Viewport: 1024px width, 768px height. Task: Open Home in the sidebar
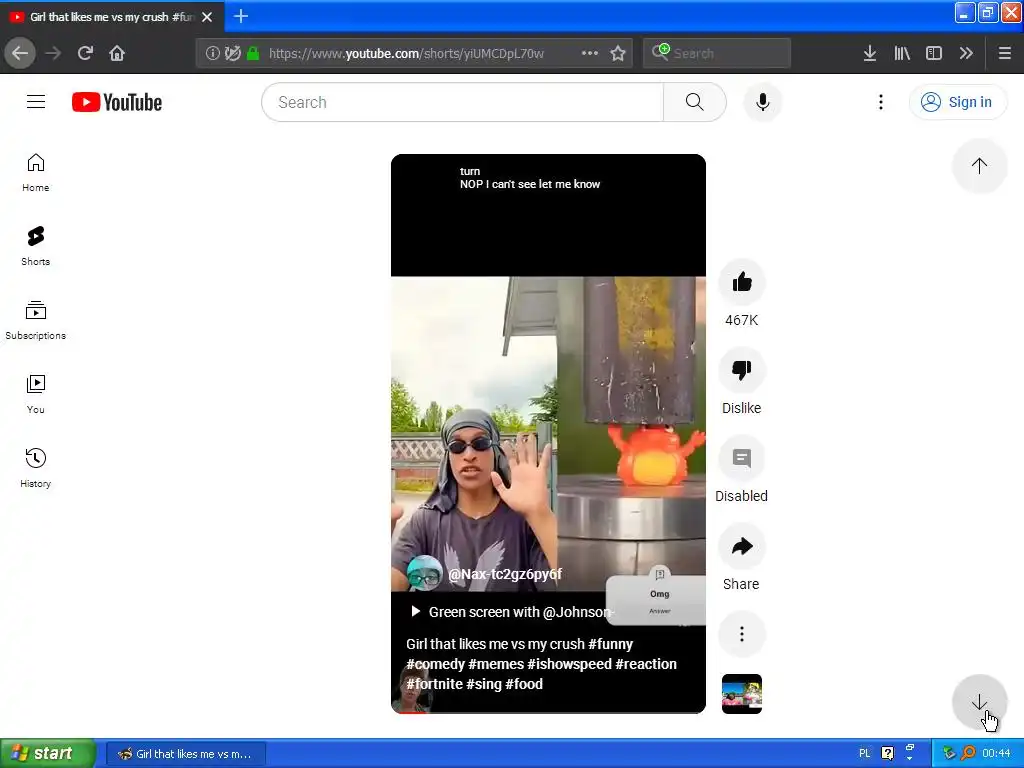click(x=36, y=172)
